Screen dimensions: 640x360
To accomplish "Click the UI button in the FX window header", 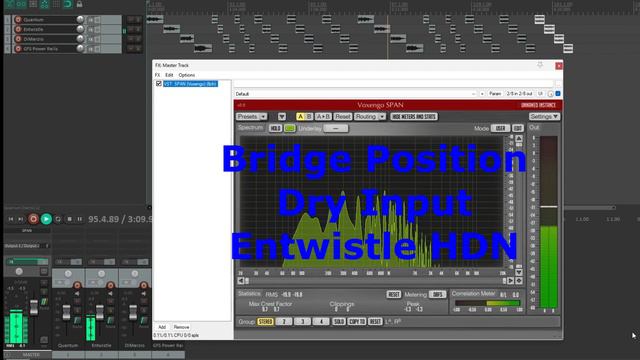I will tap(540, 94).
